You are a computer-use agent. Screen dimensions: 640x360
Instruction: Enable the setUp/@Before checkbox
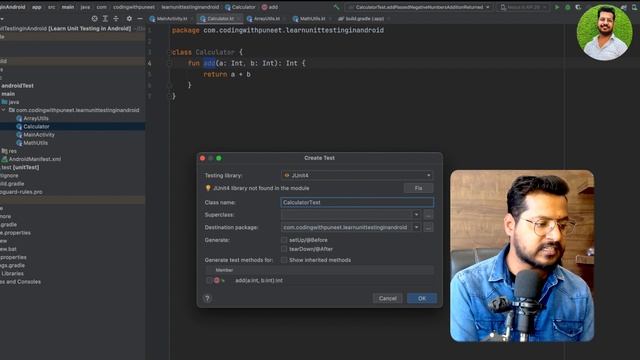(x=284, y=240)
